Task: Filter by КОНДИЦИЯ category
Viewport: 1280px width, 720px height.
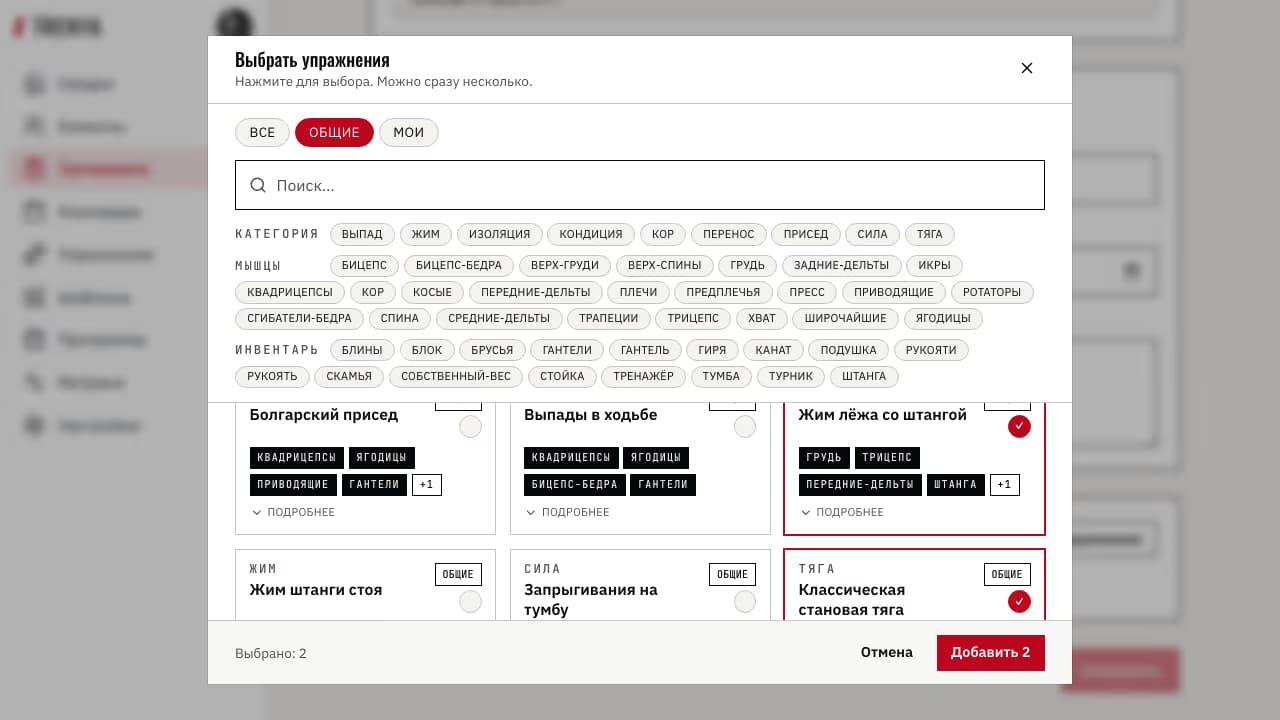Action: (x=591, y=234)
